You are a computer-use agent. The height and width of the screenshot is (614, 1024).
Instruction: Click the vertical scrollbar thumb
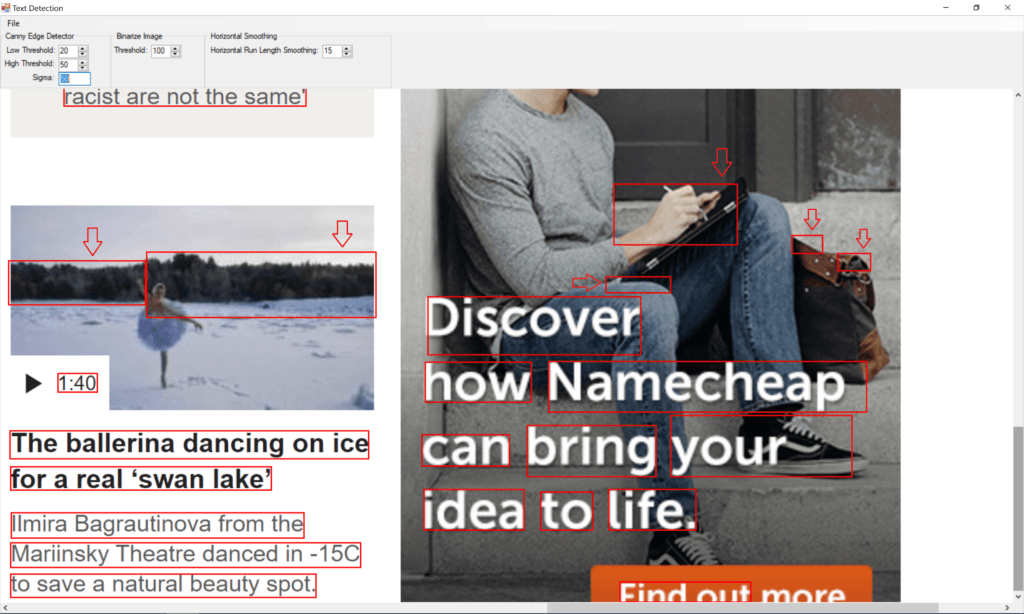[1018, 510]
